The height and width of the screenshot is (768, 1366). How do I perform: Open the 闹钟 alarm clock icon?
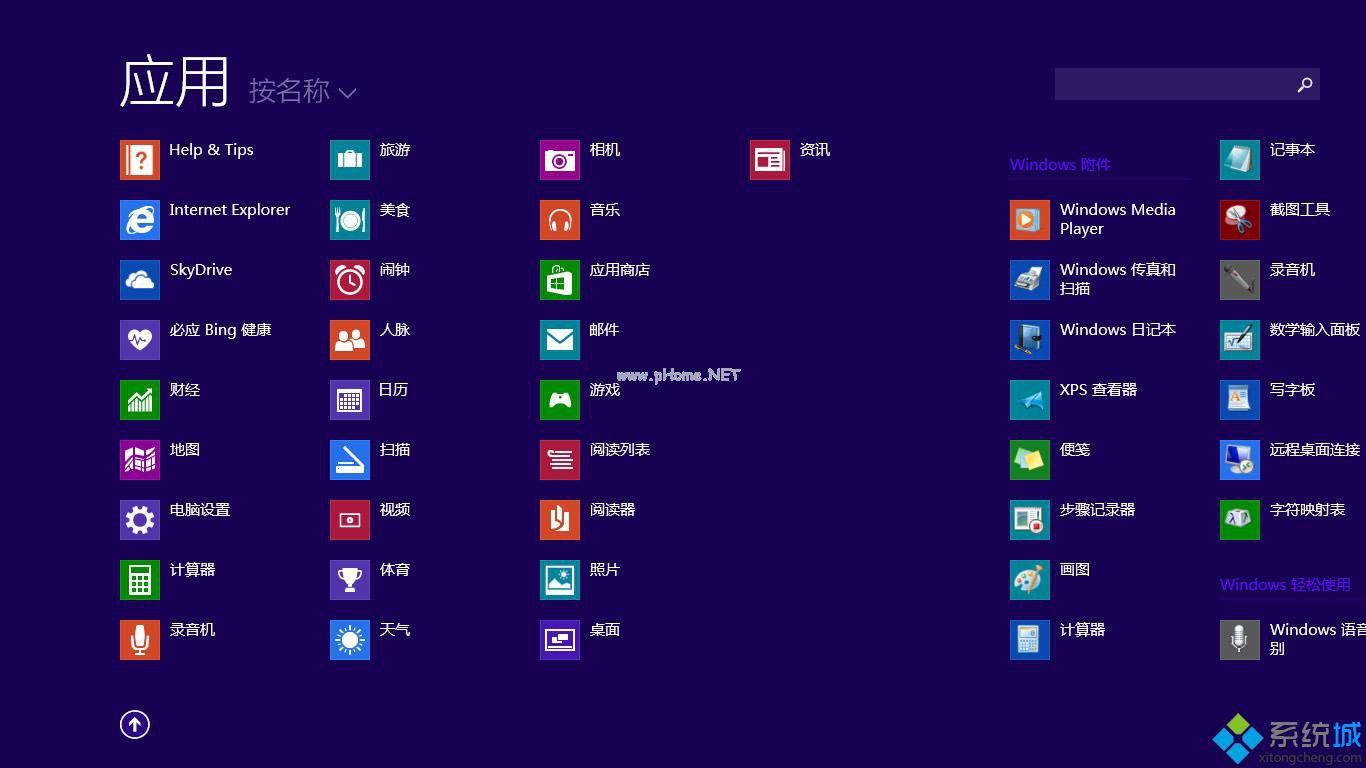(350, 280)
